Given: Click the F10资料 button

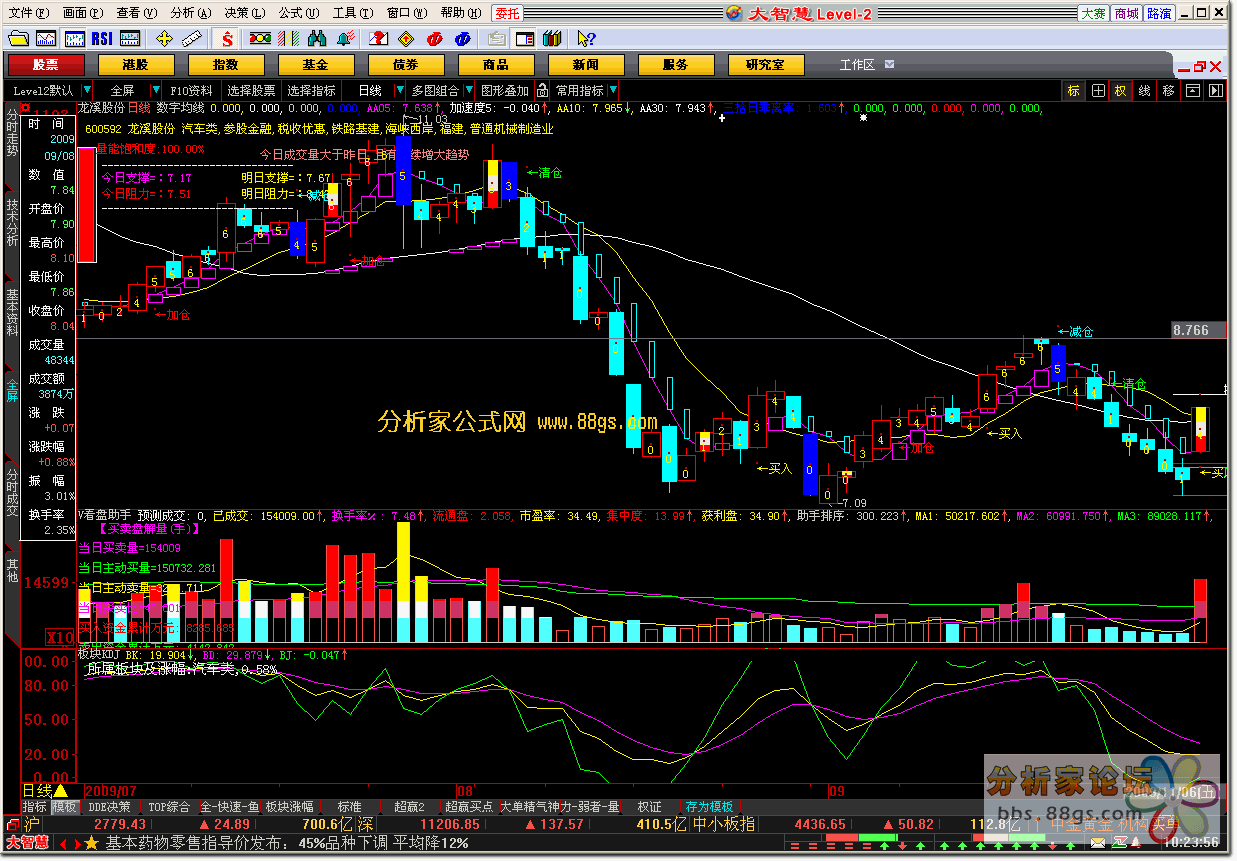Looking at the screenshot, I should pos(192,90).
